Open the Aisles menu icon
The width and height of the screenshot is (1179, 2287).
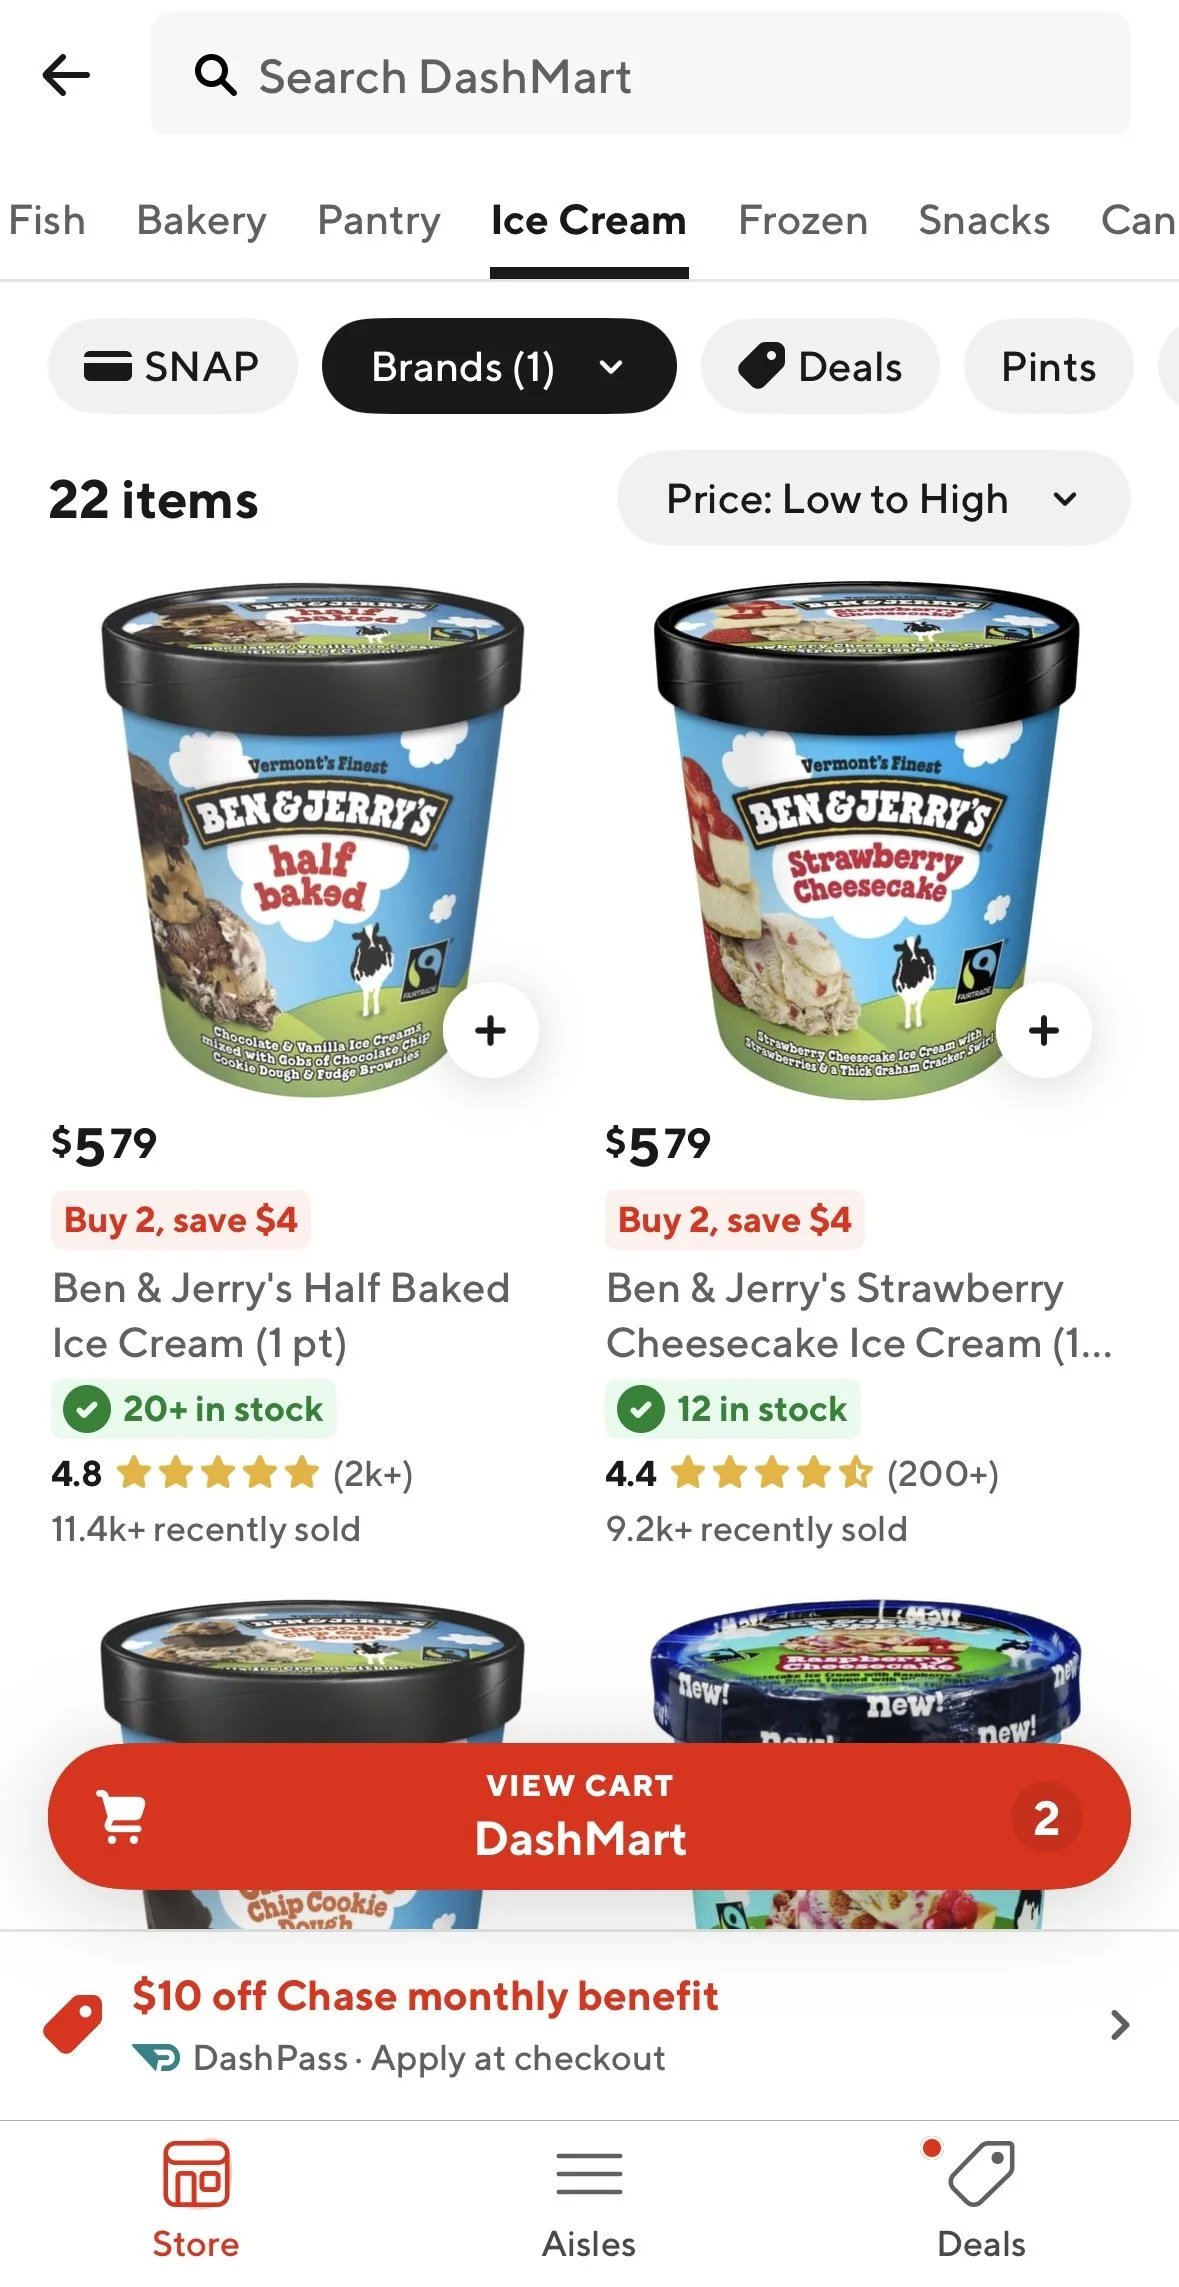click(589, 2174)
